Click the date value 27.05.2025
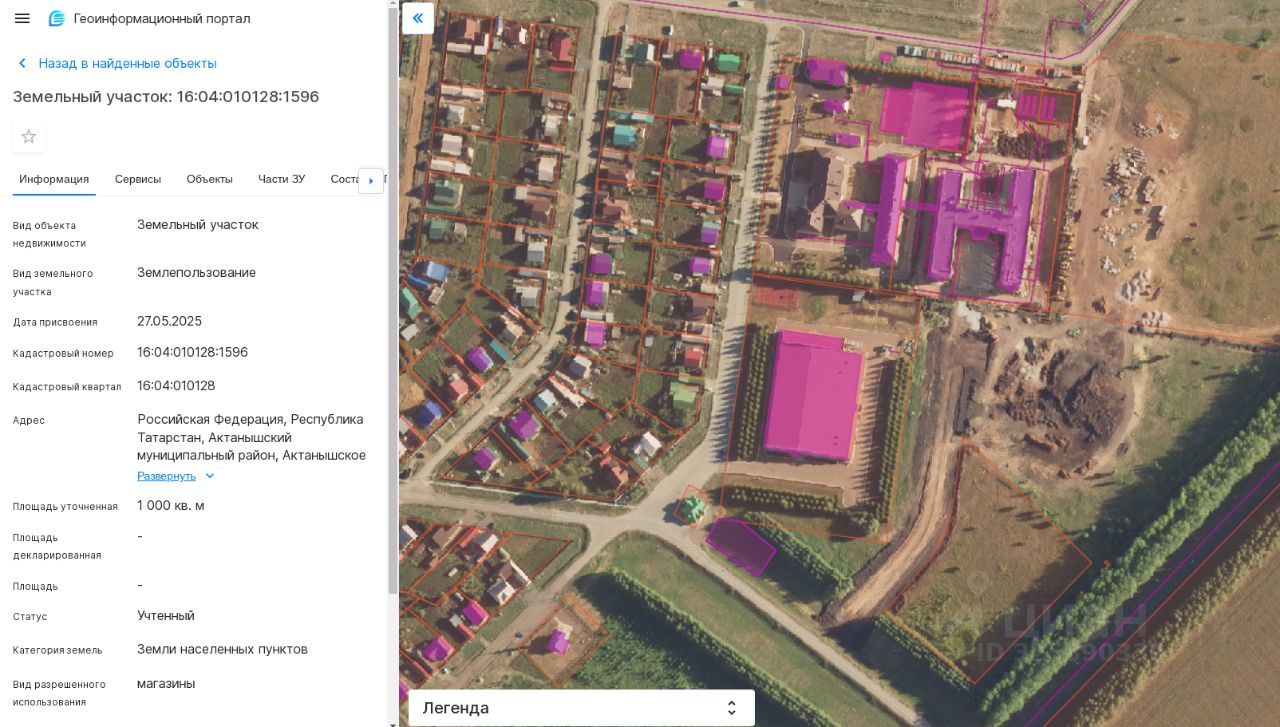Image resolution: width=1280 pixels, height=727 pixels. click(169, 321)
